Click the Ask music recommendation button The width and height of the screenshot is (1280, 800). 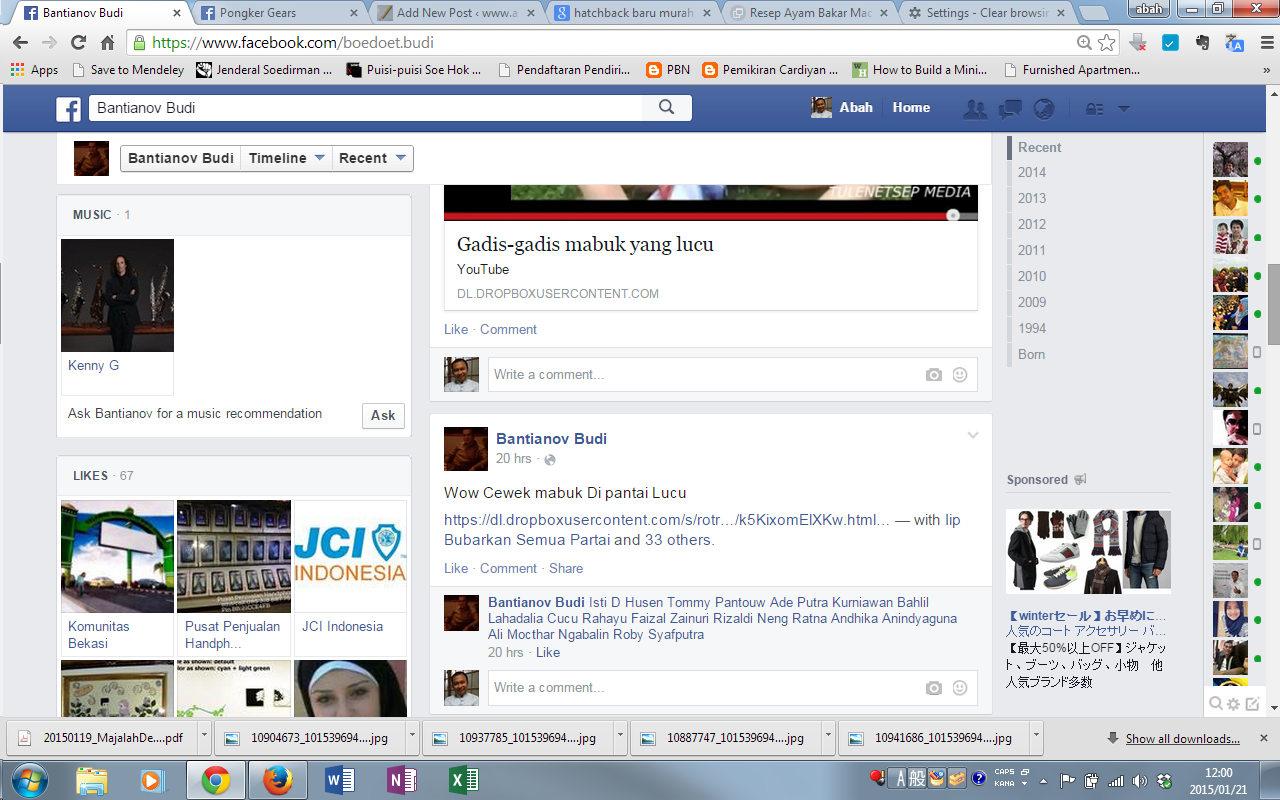click(383, 415)
